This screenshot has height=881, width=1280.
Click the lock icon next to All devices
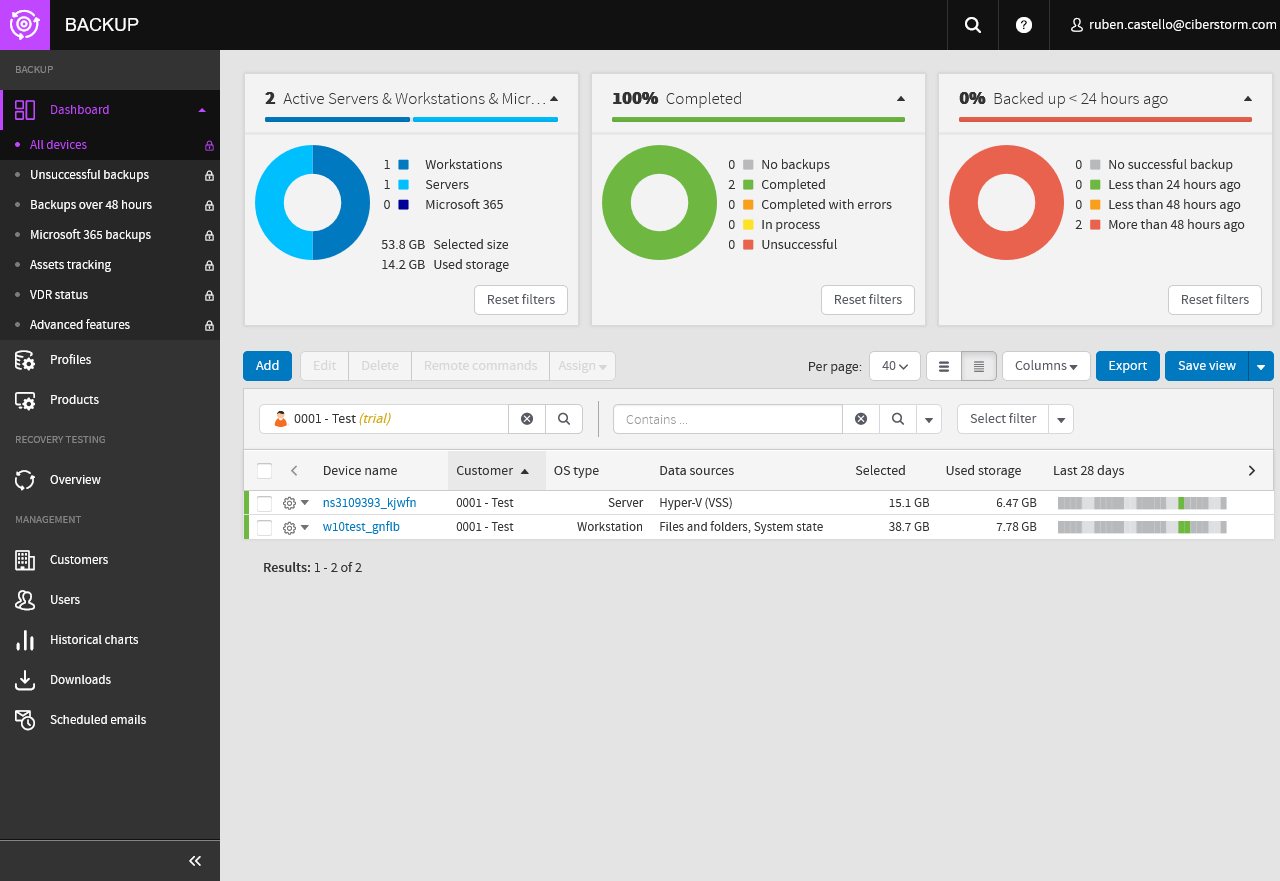click(209, 145)
